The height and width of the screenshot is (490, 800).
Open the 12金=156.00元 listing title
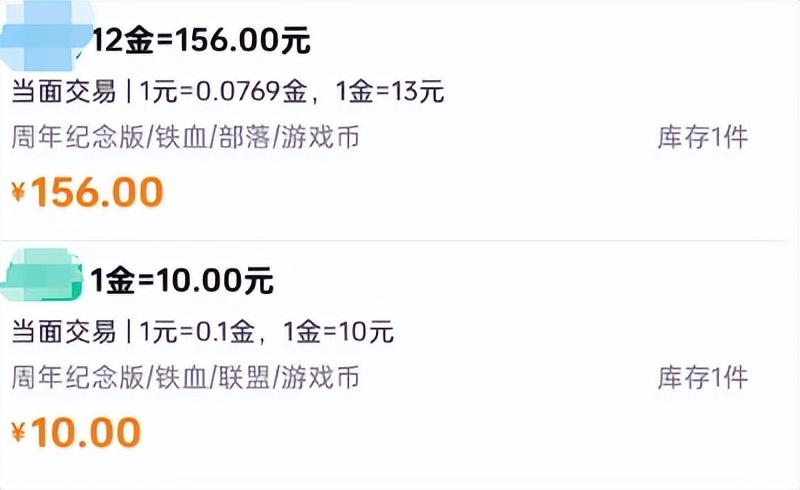(x=201, y=41)
